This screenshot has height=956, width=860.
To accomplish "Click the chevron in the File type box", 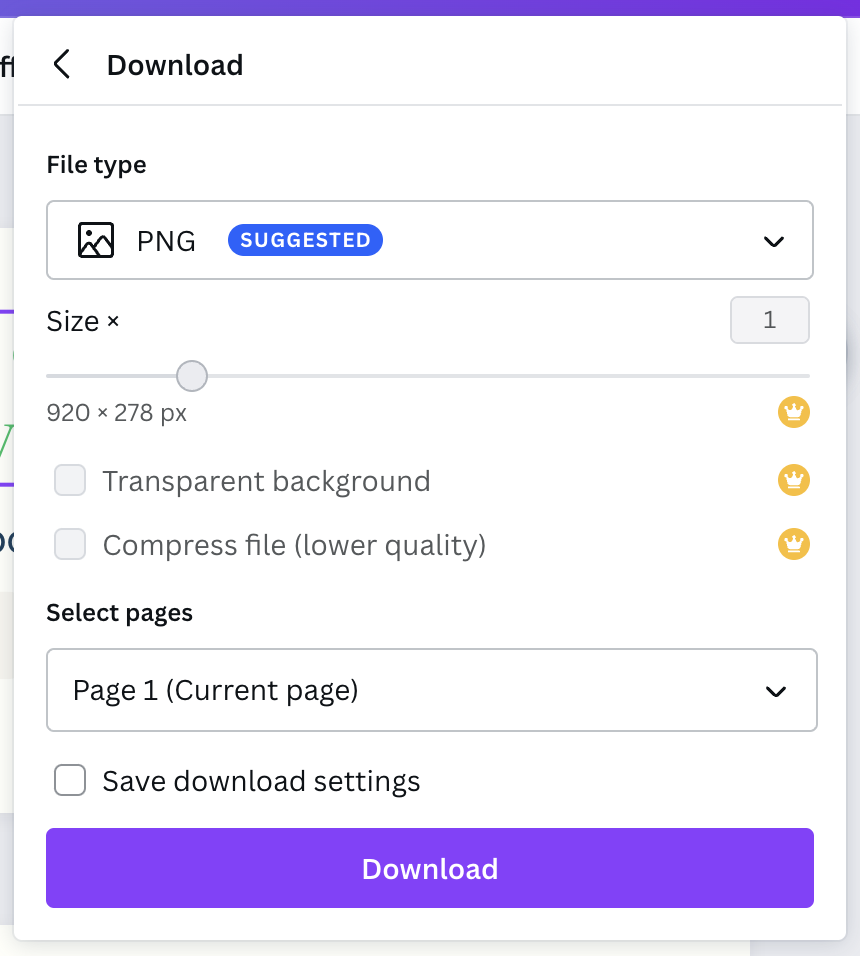I will [773, 241].
